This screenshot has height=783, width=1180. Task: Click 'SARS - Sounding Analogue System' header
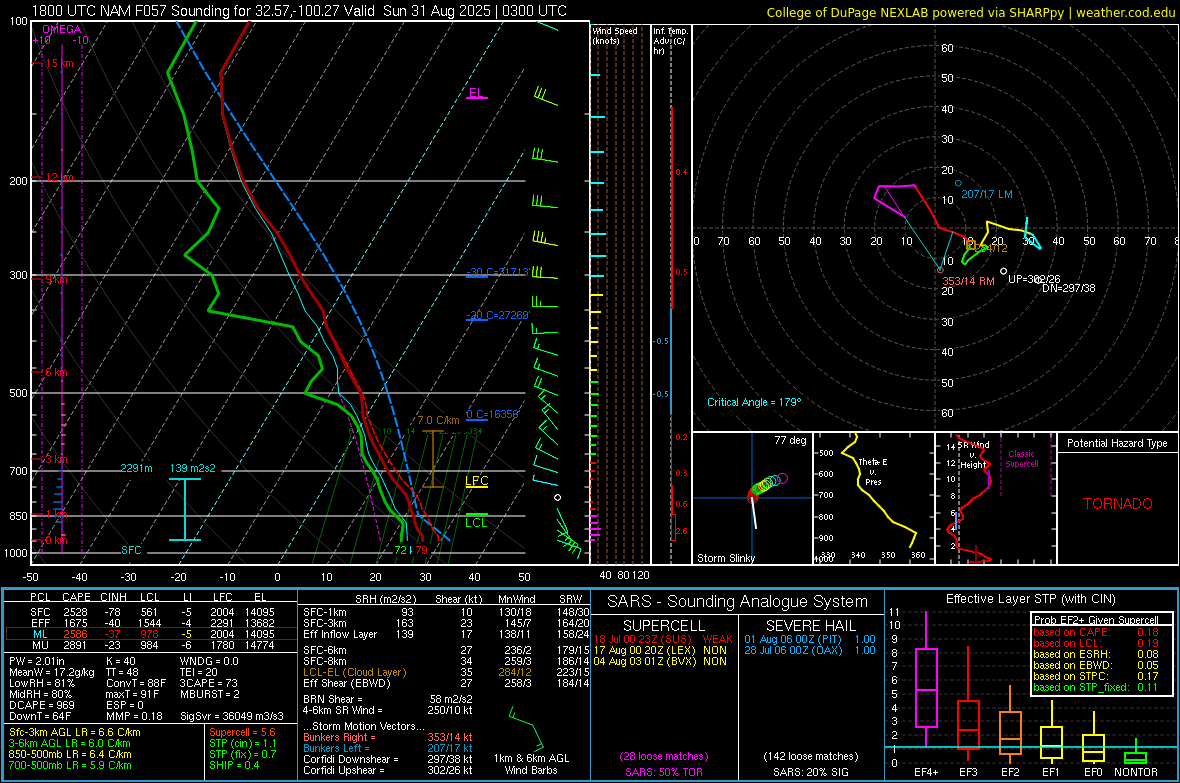[x=737, y=602]
